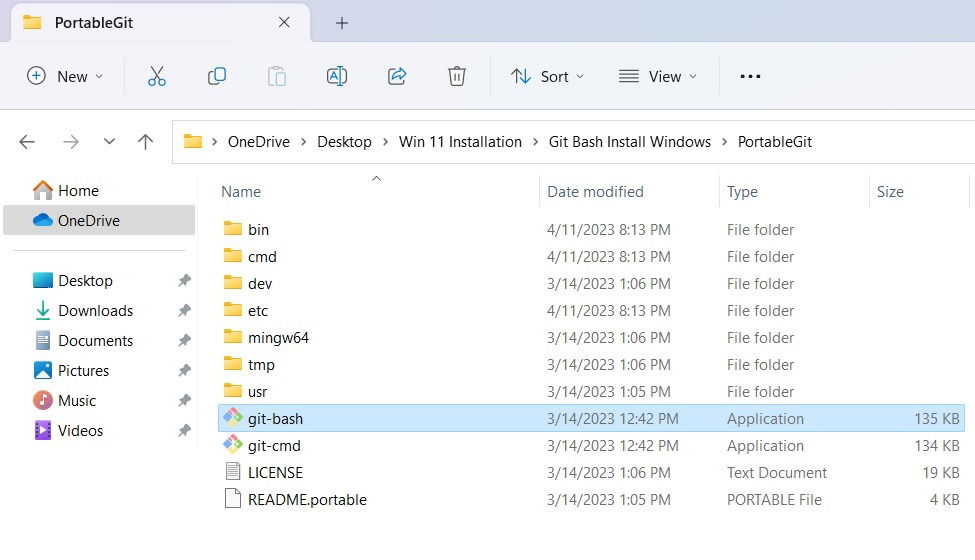Expand chevron after OneDrive in breadcrumb

click(x=303, y=142)
